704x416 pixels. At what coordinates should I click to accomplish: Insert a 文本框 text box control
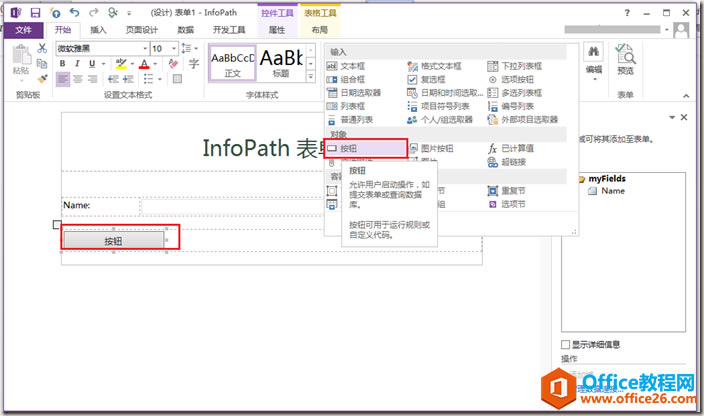tap(346, 66)
